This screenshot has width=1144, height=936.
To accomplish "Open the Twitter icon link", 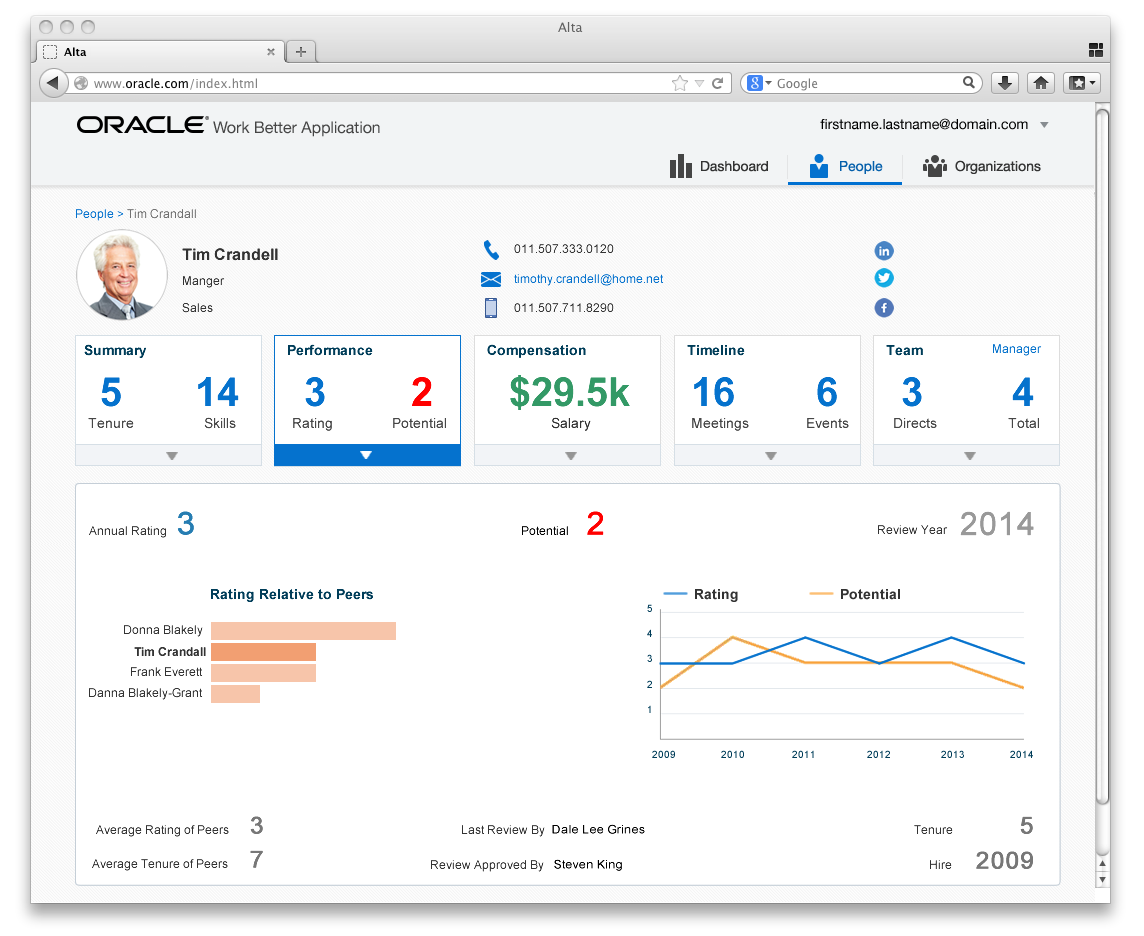I will (x=884, y=278).
